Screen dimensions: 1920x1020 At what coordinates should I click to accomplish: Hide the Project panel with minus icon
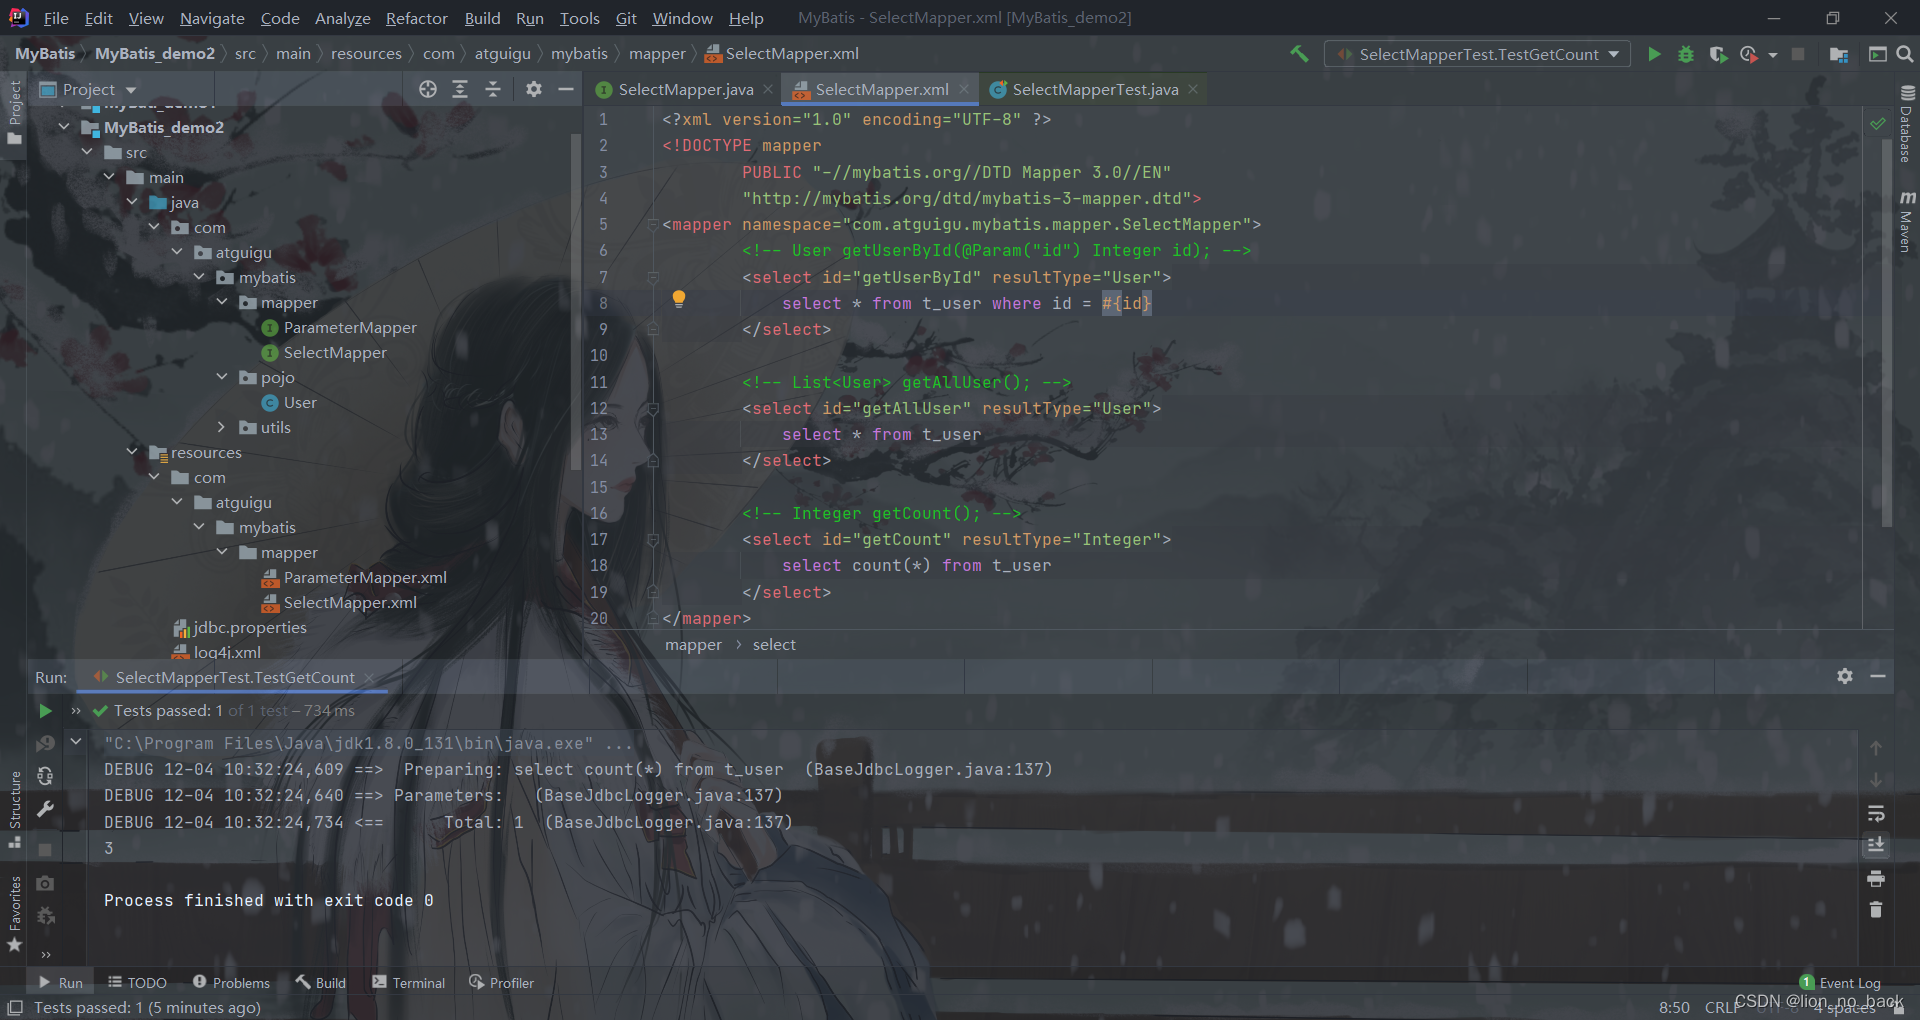(565, 89)
